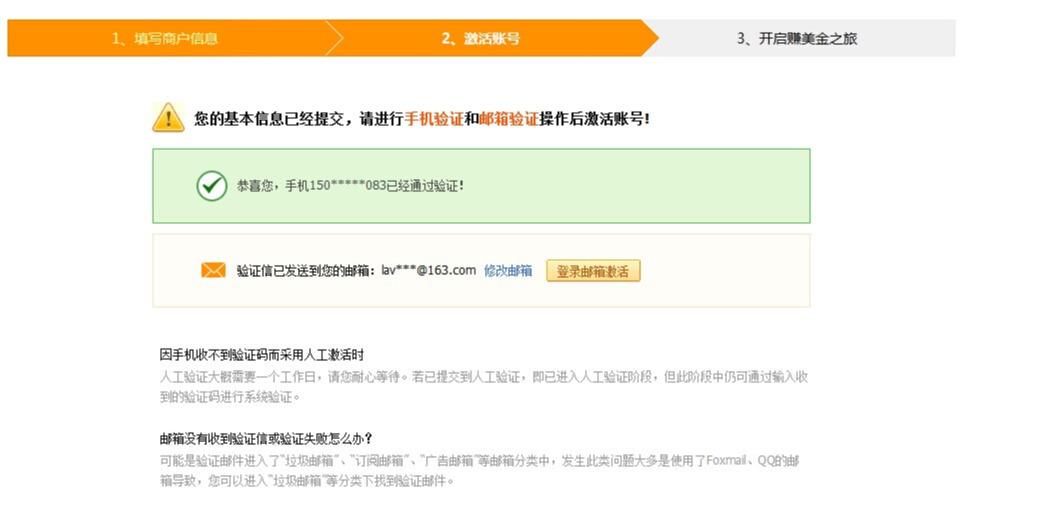Open step 1 填写商户信息
This screenshot has height=513, width=1044.
165,38
